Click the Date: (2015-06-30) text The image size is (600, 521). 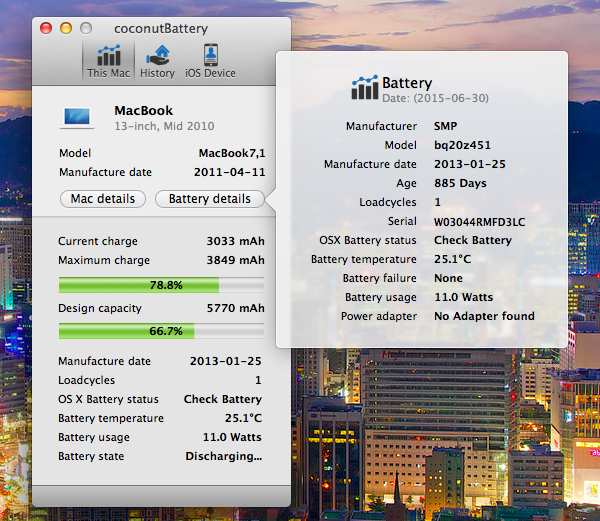[x=435, y=98]
